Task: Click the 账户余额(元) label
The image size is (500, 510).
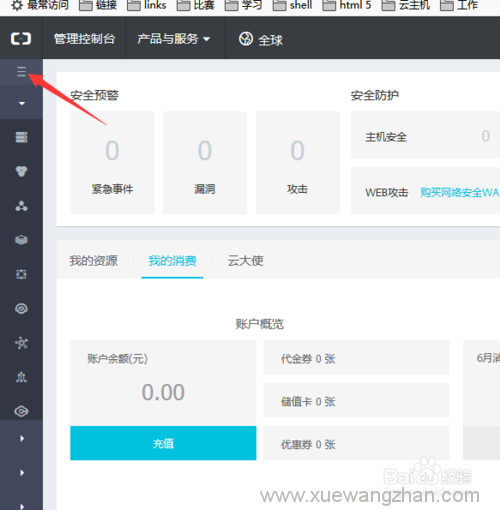Action: click(x=117, y=359)
